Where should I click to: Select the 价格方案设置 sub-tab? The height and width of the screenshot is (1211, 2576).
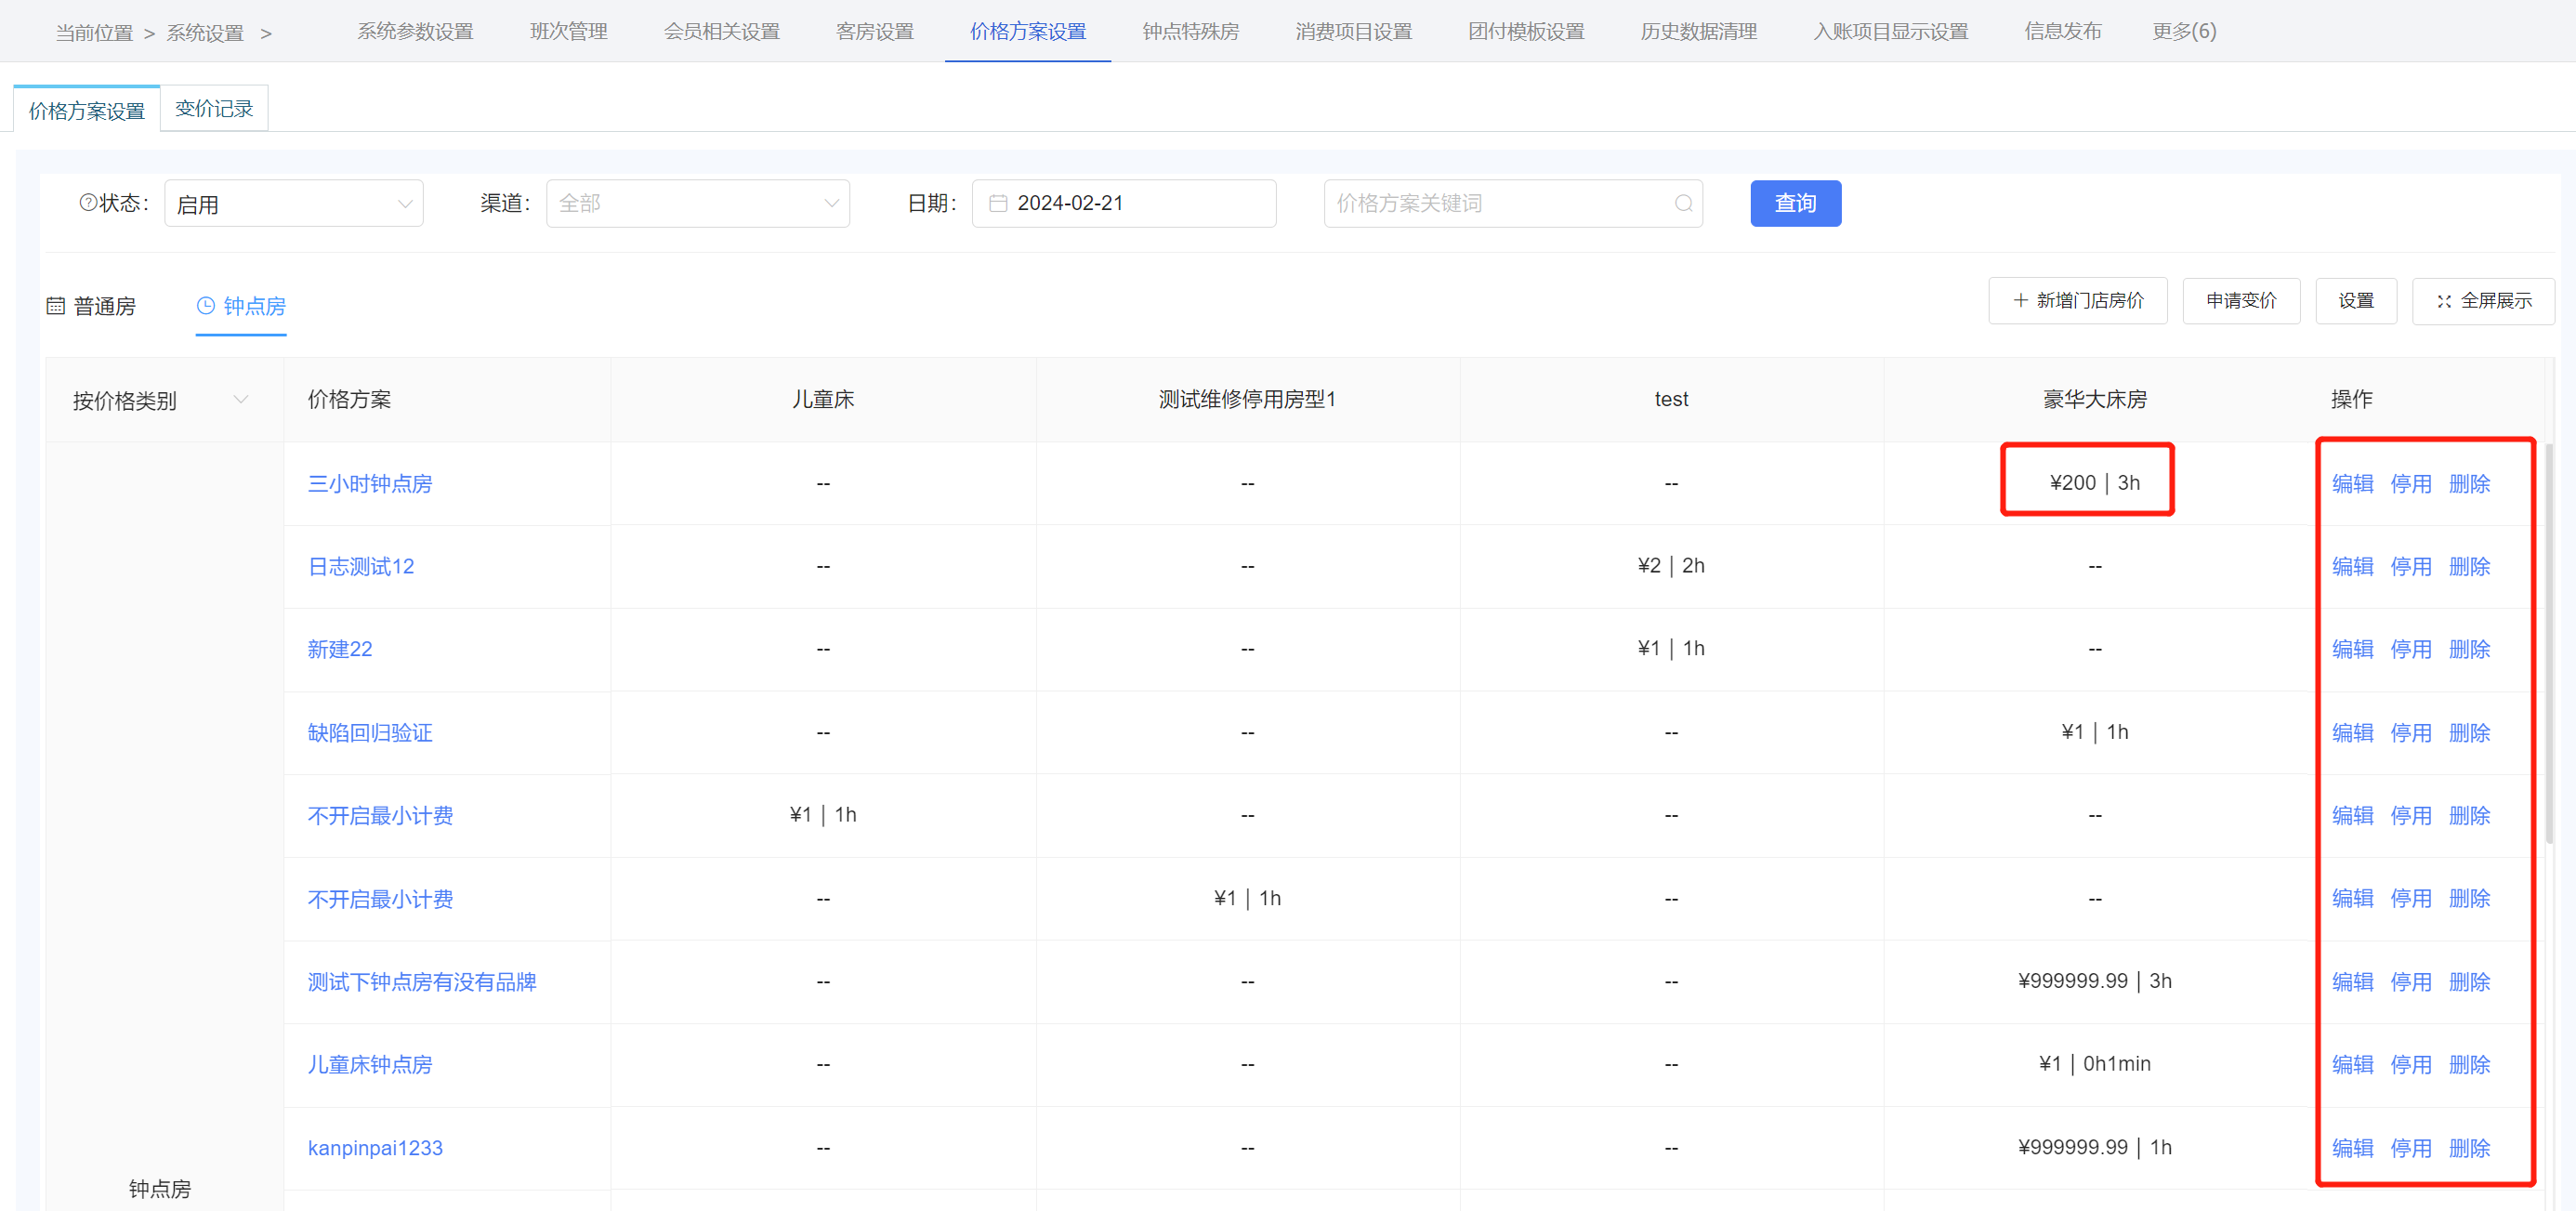[87, 110]
